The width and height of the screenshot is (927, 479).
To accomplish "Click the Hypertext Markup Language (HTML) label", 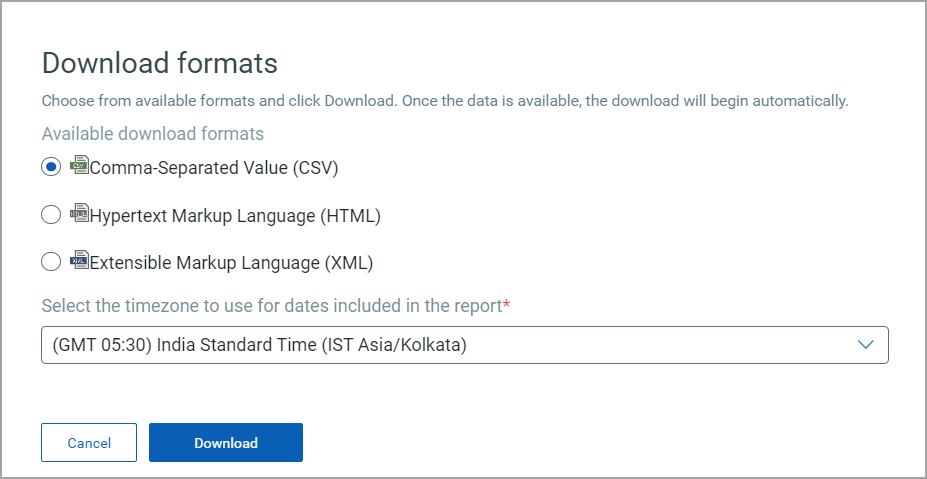I will click(235, 216).
